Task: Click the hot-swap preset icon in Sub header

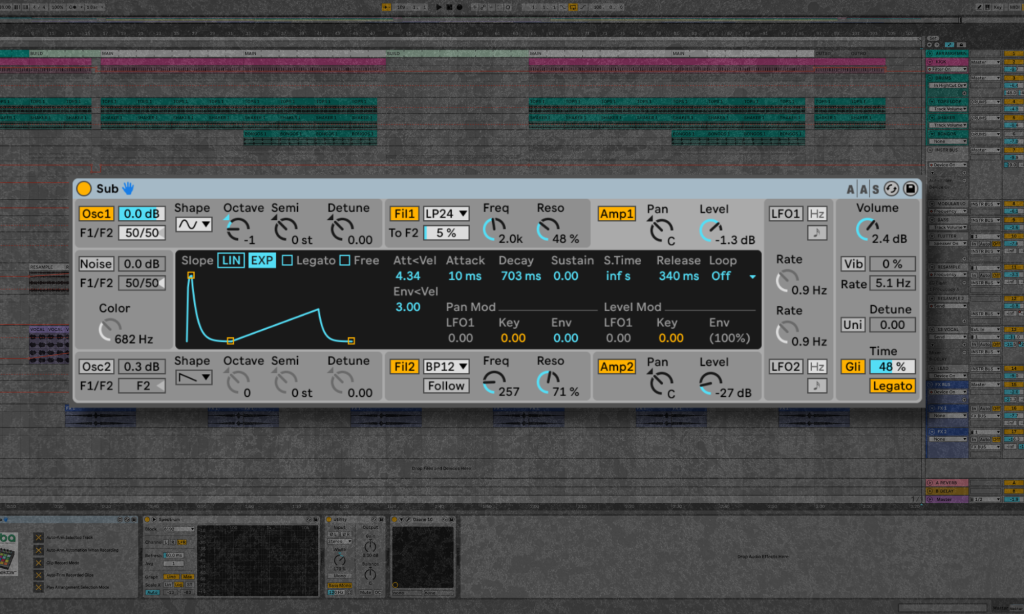Action: click(x=891, y=188)
